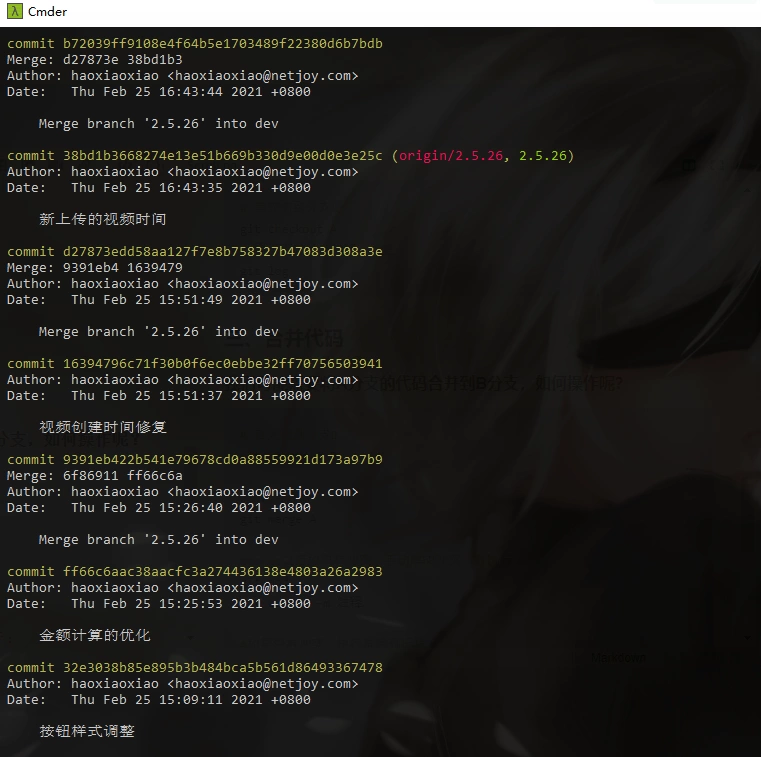Click commit message 金额计算的优化

pyautogui.click(x=95, y=636)
